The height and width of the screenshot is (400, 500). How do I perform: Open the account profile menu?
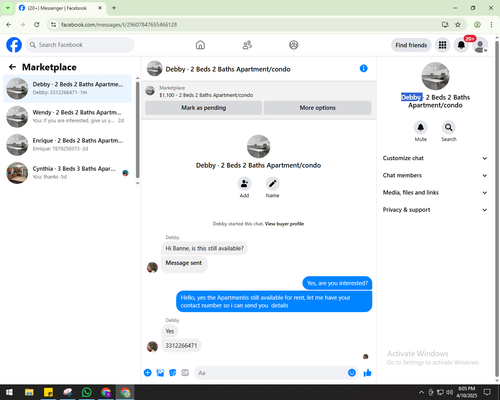coord(480,45)
